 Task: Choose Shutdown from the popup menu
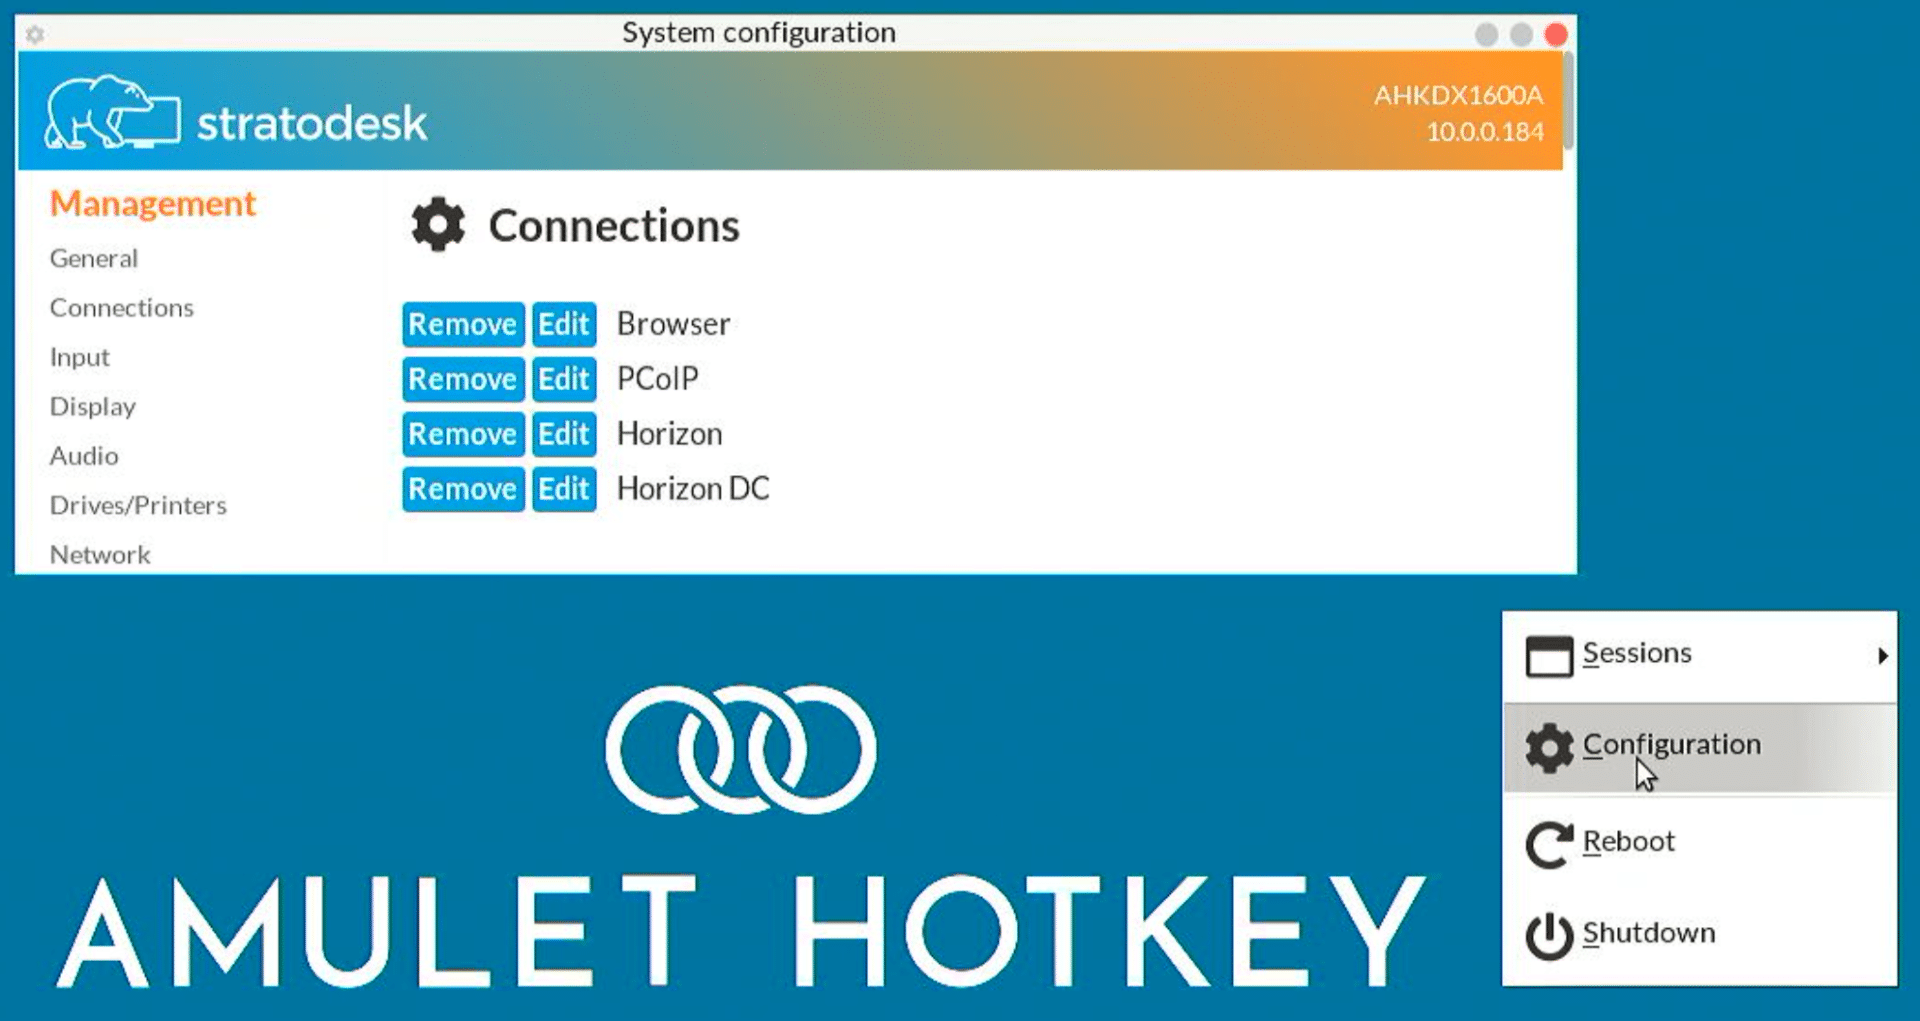pyautogui.click(x=1699, y=935)
